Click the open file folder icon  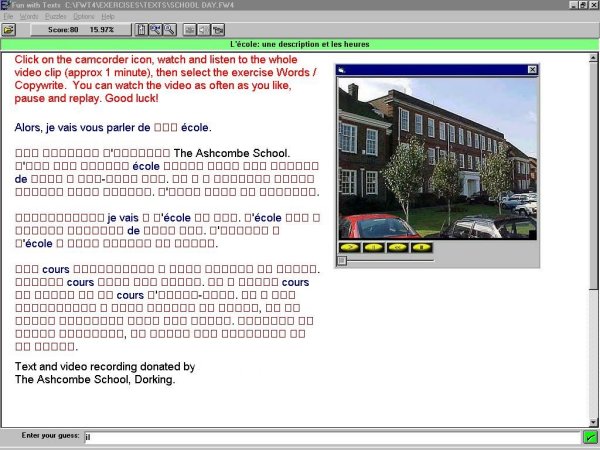pyautogui.click(x=9, y=30)
